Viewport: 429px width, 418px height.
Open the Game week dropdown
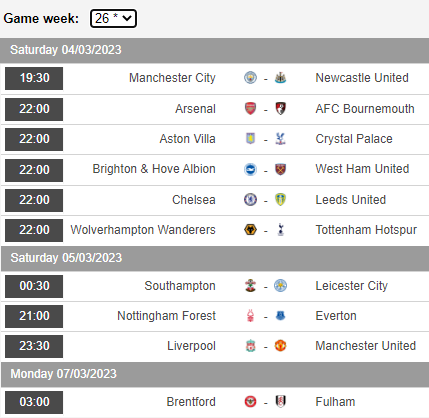pyautogui.click(x=113, y=18)
